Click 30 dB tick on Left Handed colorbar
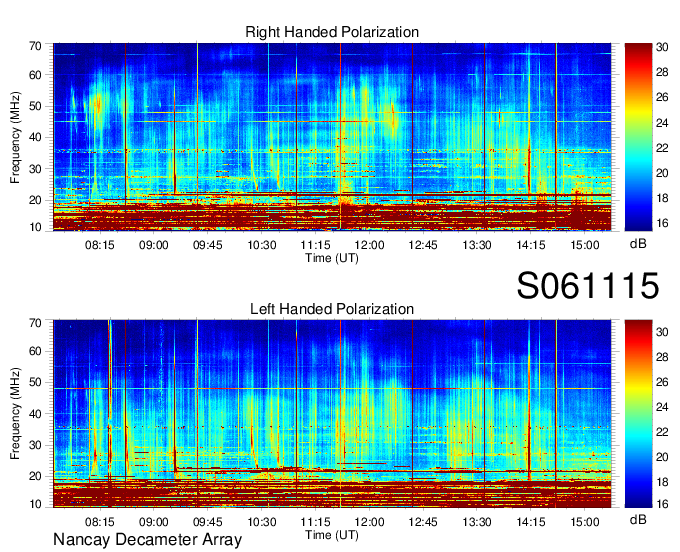Viewport: 680px width, 552px height. point(662,332)
